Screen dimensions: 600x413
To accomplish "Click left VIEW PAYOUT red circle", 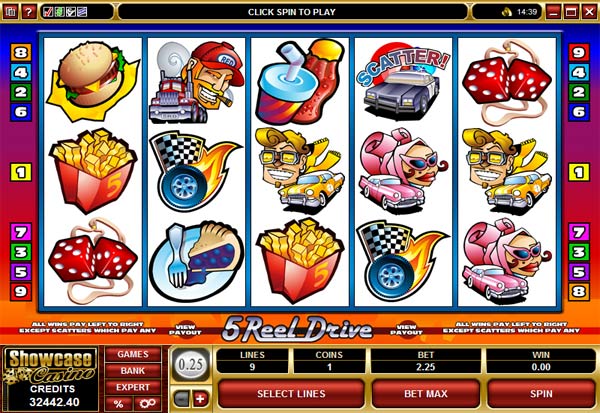I will coord(185,330).
